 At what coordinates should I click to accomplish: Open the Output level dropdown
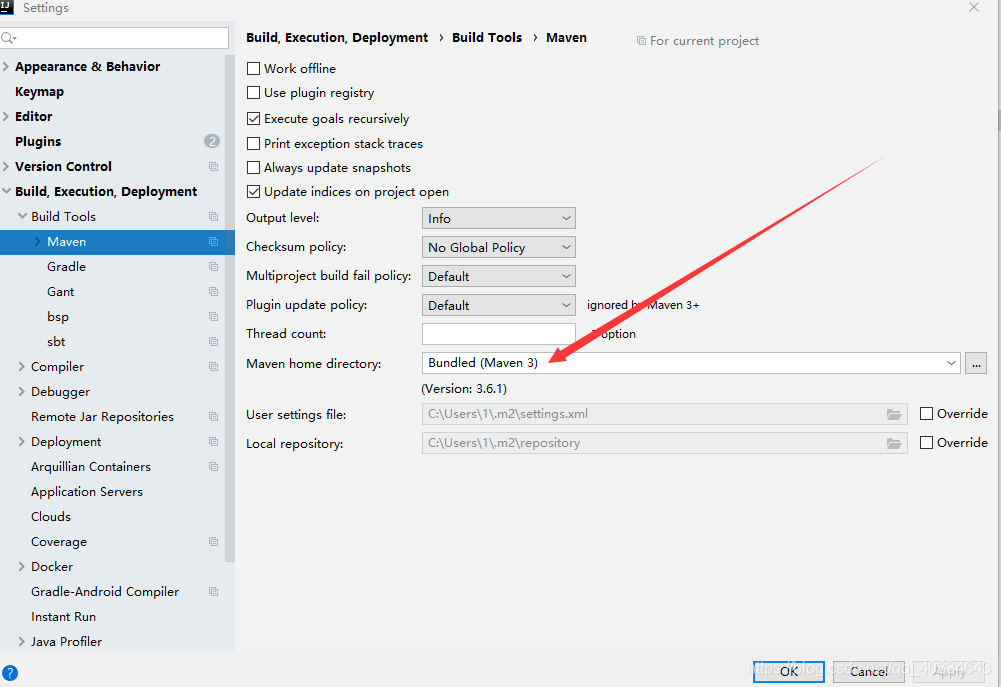point(499,218)
